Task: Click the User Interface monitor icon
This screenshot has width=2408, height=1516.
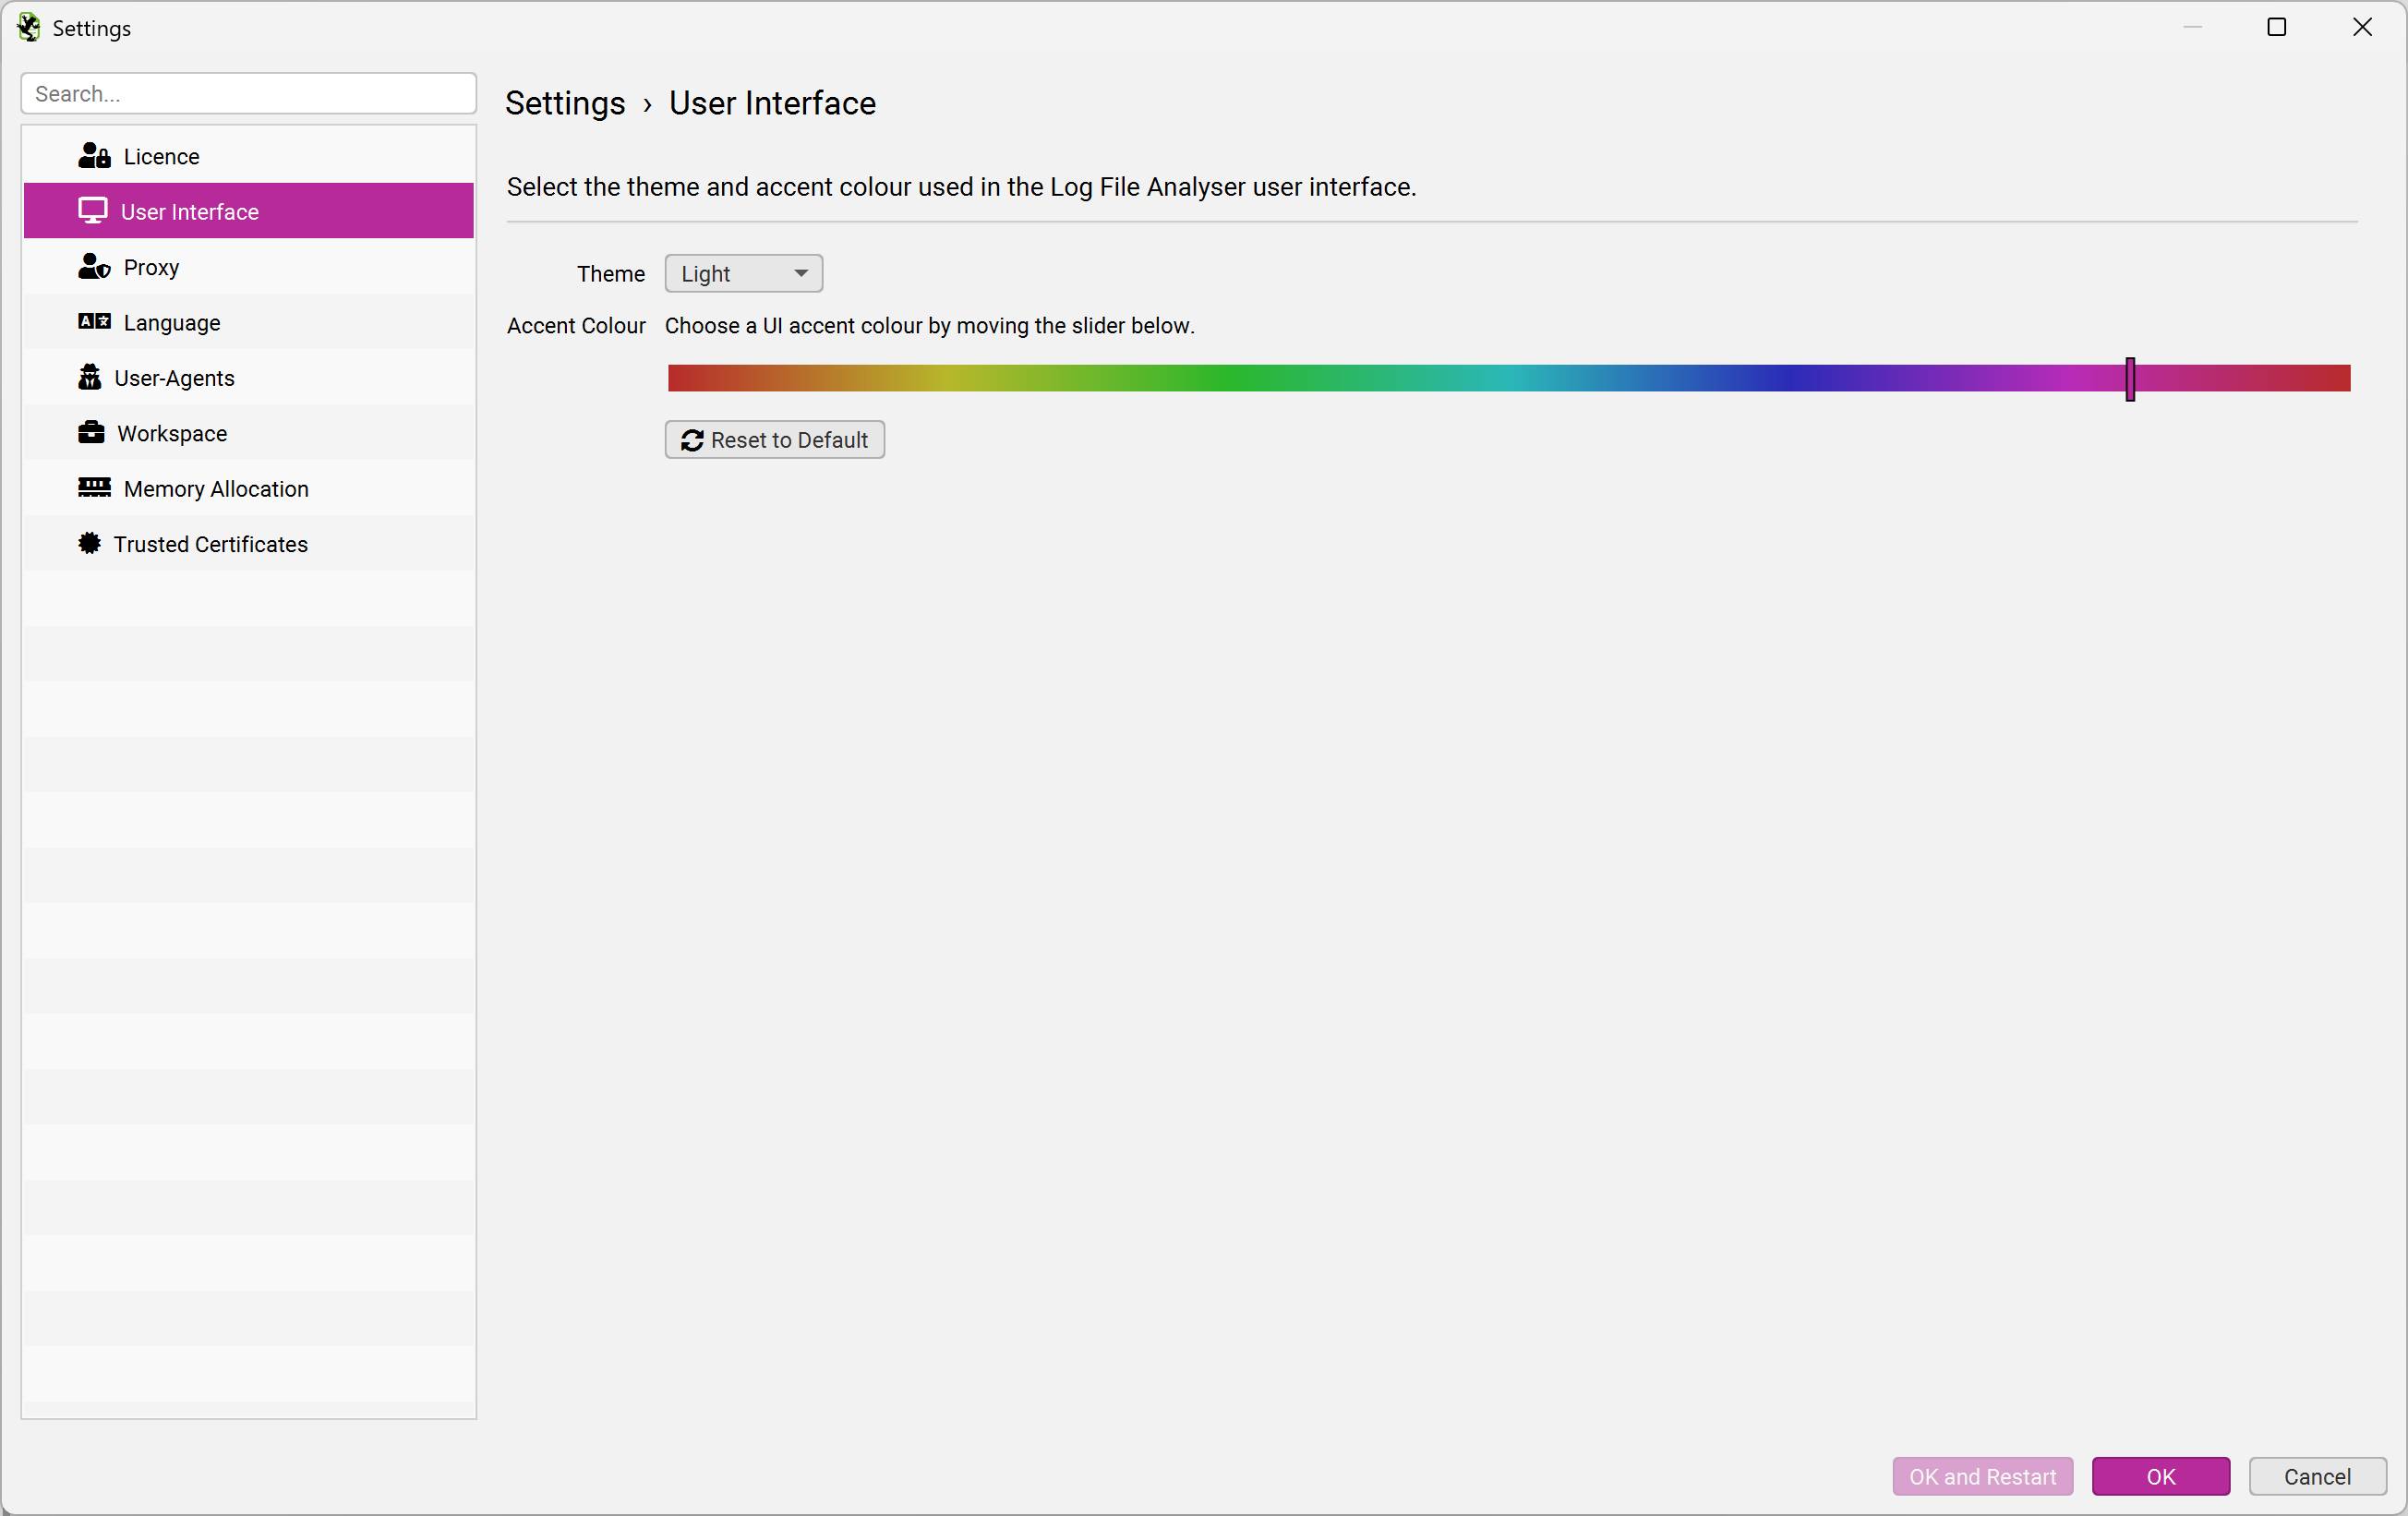Action: pyautogui.click(x=93, y=211)
